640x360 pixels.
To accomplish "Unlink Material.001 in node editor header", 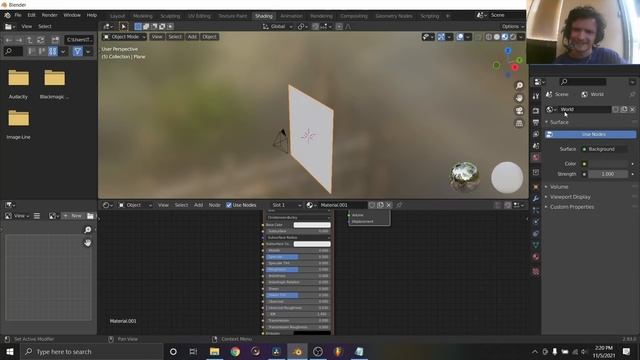I will point(389,205).
